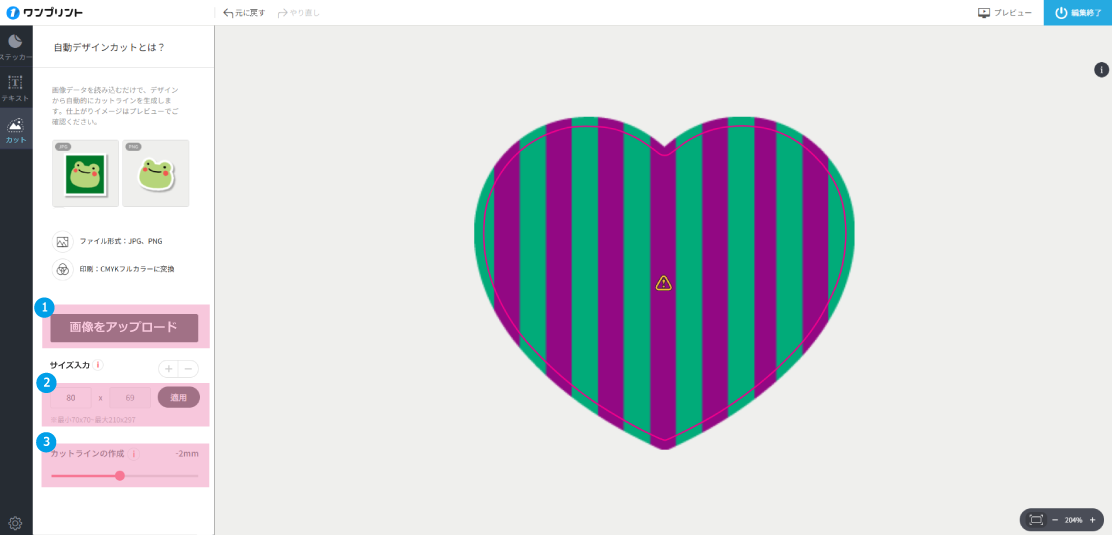Click the yellow warning triangle on heart
Image resolution: width=1112 pixels, height=535 pixels.
pos(664,284)
